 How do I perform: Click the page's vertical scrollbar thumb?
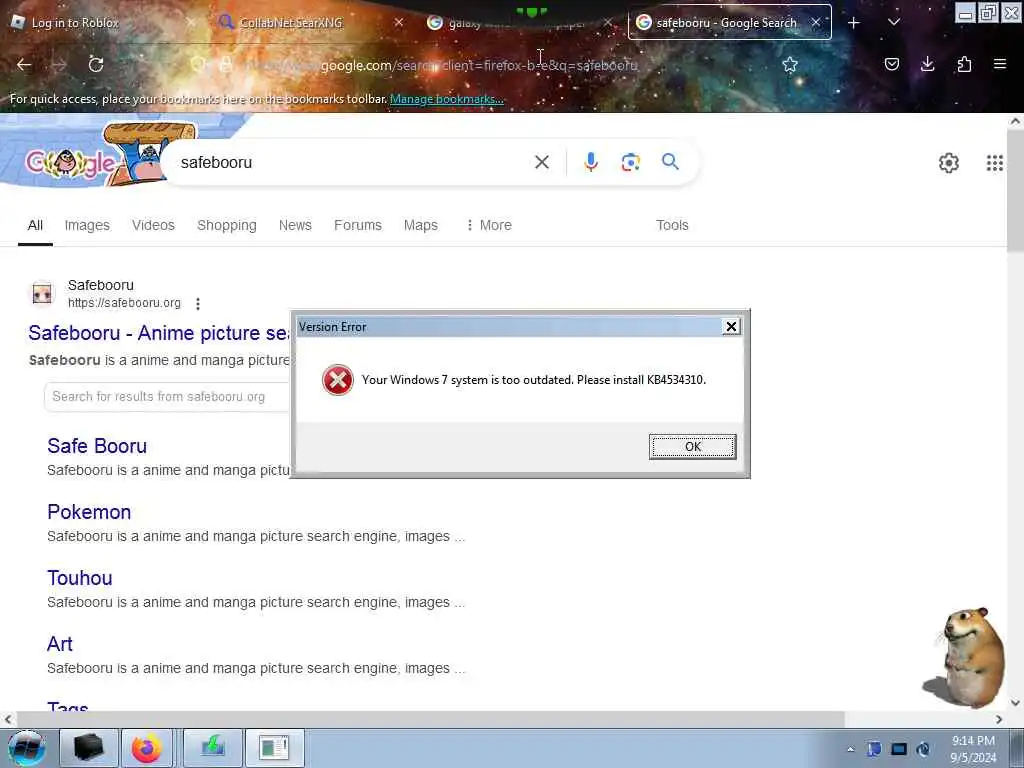pos(1015,189)
